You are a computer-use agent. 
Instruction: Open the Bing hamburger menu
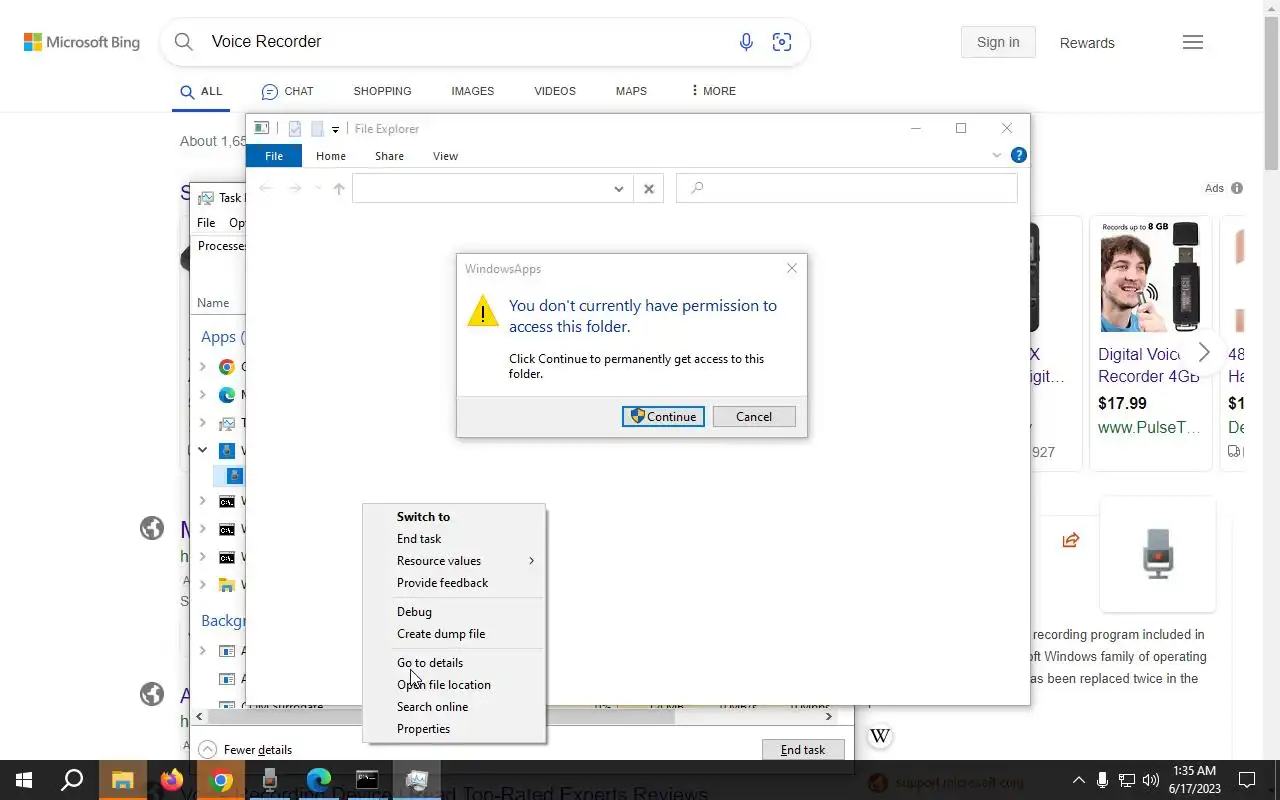coord(1193,42)
